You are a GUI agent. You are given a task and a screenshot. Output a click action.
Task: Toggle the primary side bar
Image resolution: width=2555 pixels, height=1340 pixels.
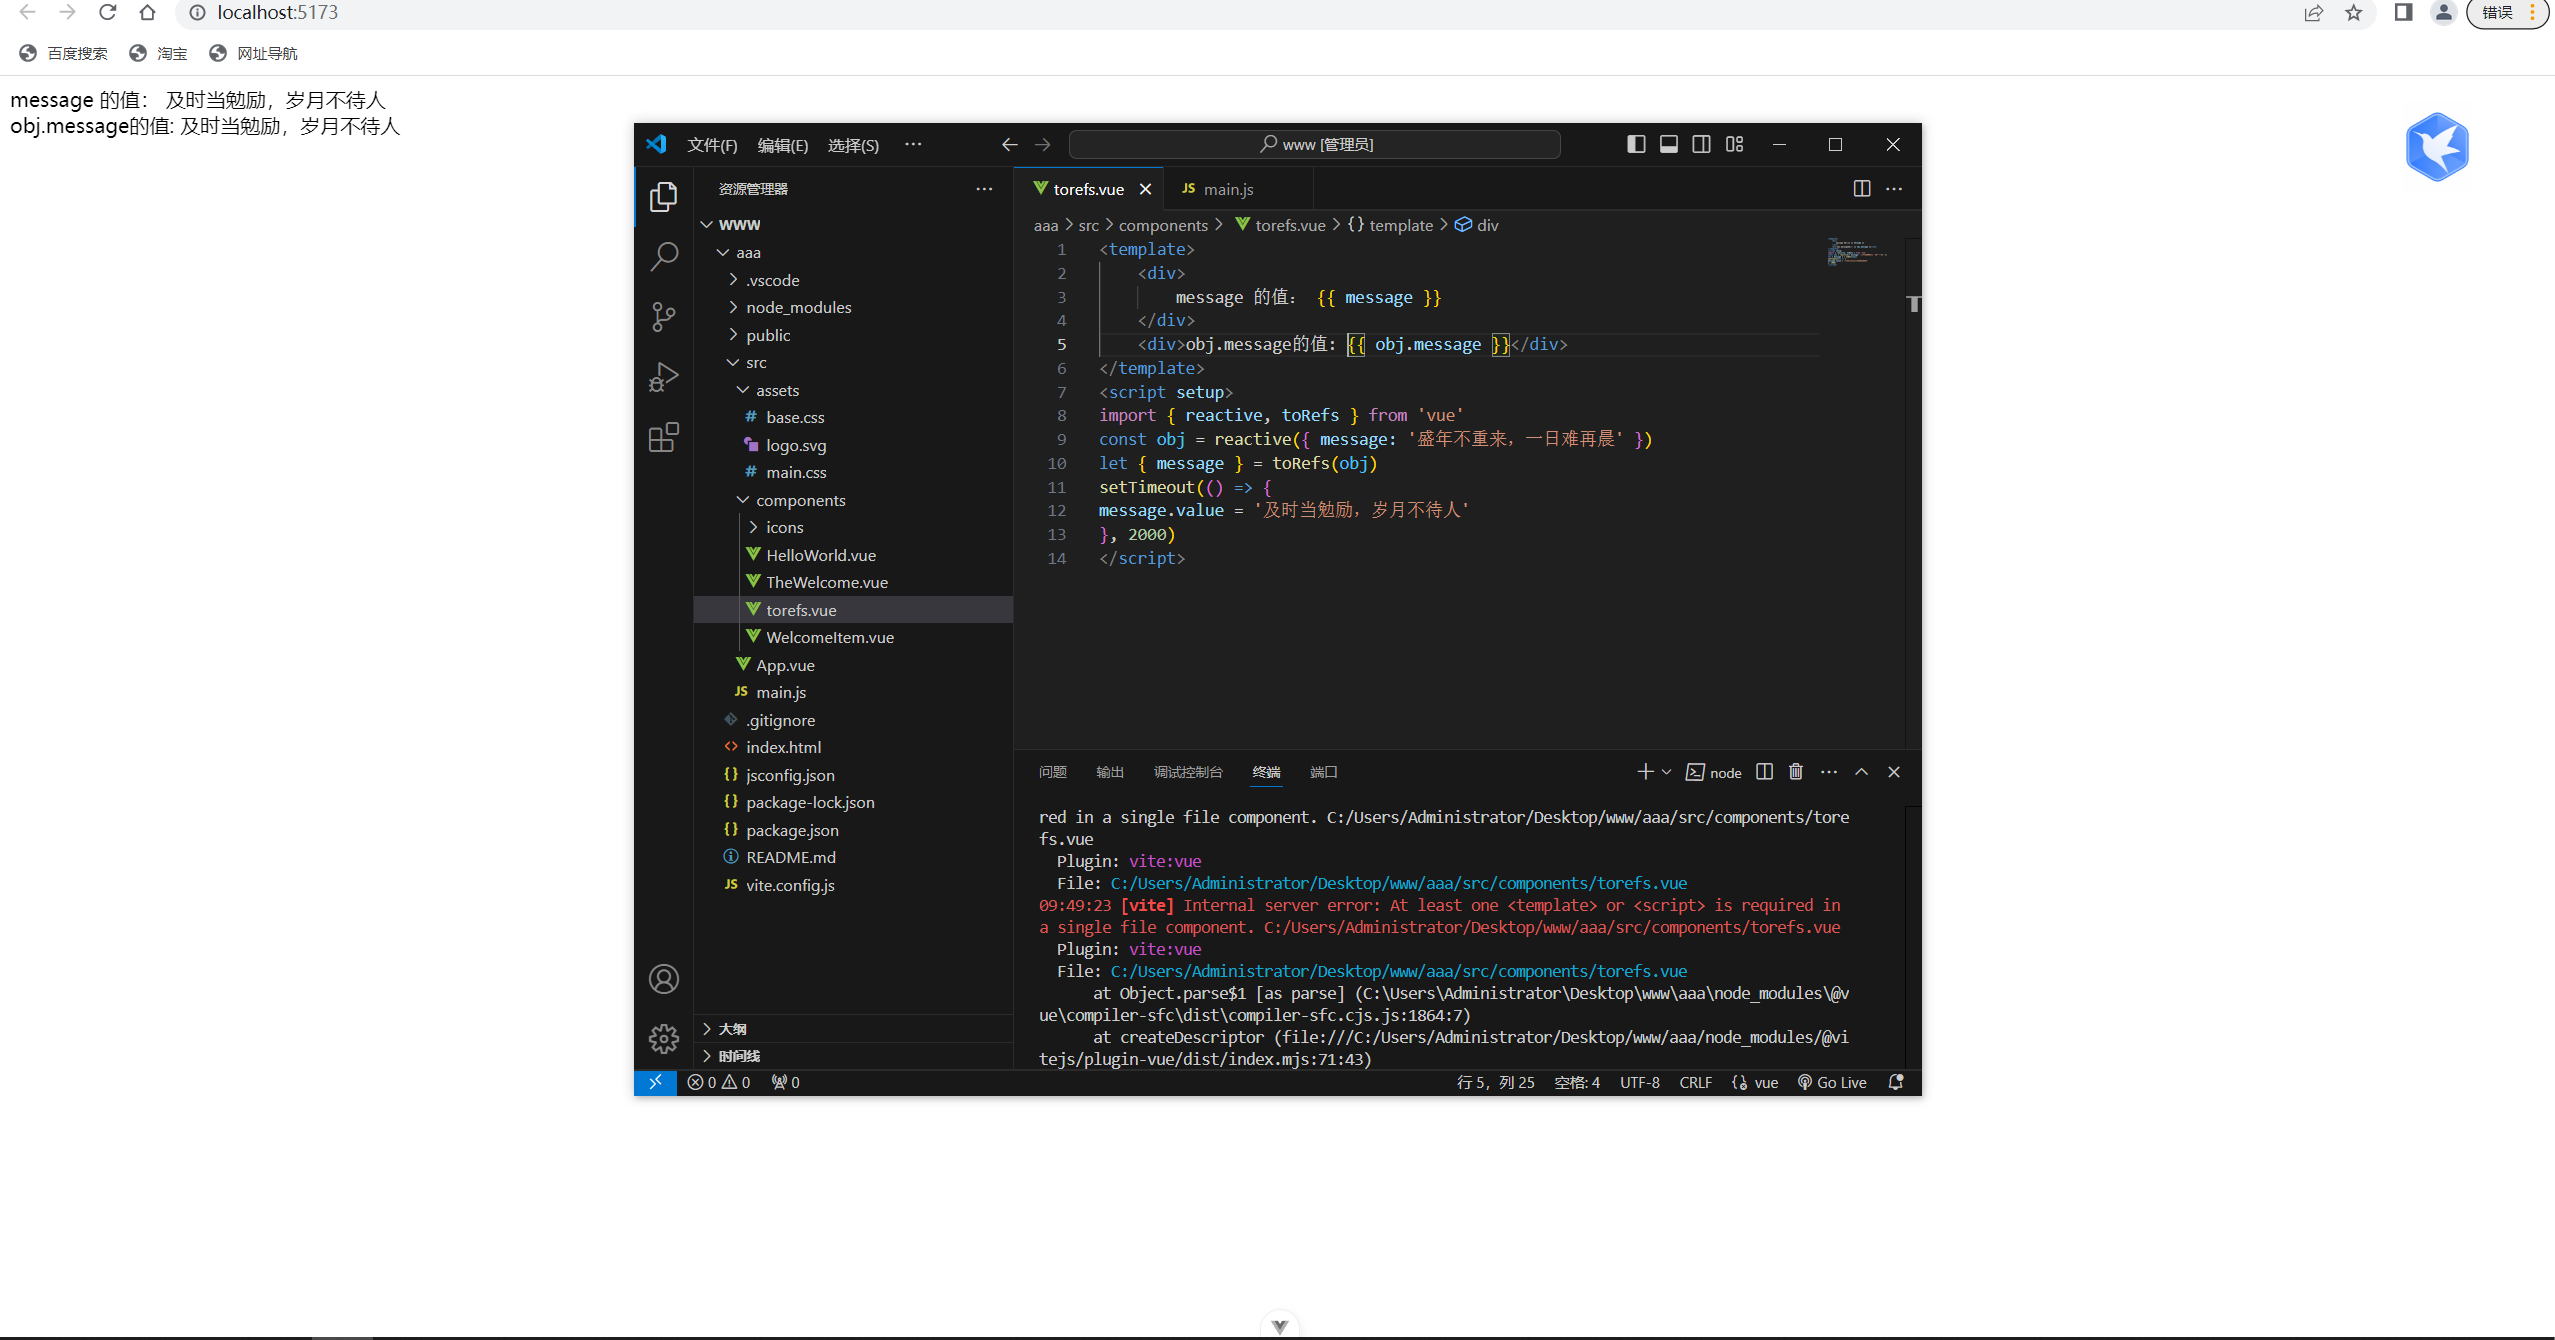1636,145
